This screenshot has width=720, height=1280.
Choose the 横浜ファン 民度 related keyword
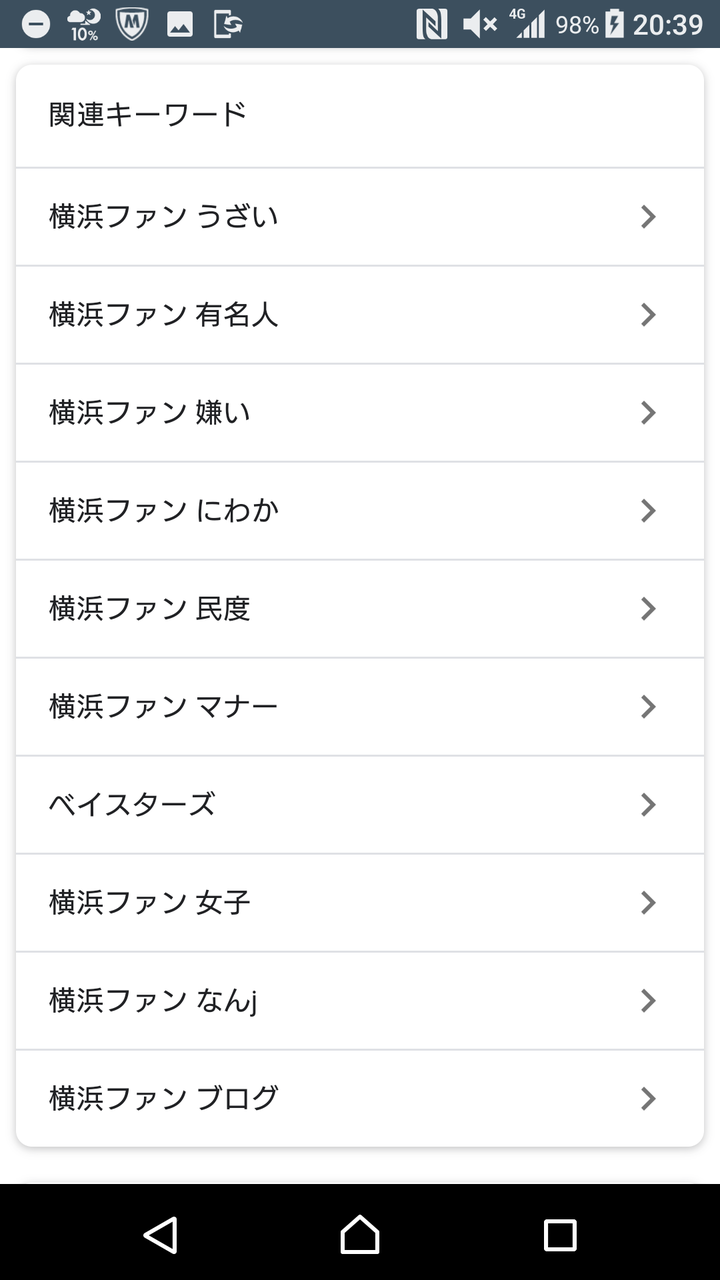[x=360, y=608]
